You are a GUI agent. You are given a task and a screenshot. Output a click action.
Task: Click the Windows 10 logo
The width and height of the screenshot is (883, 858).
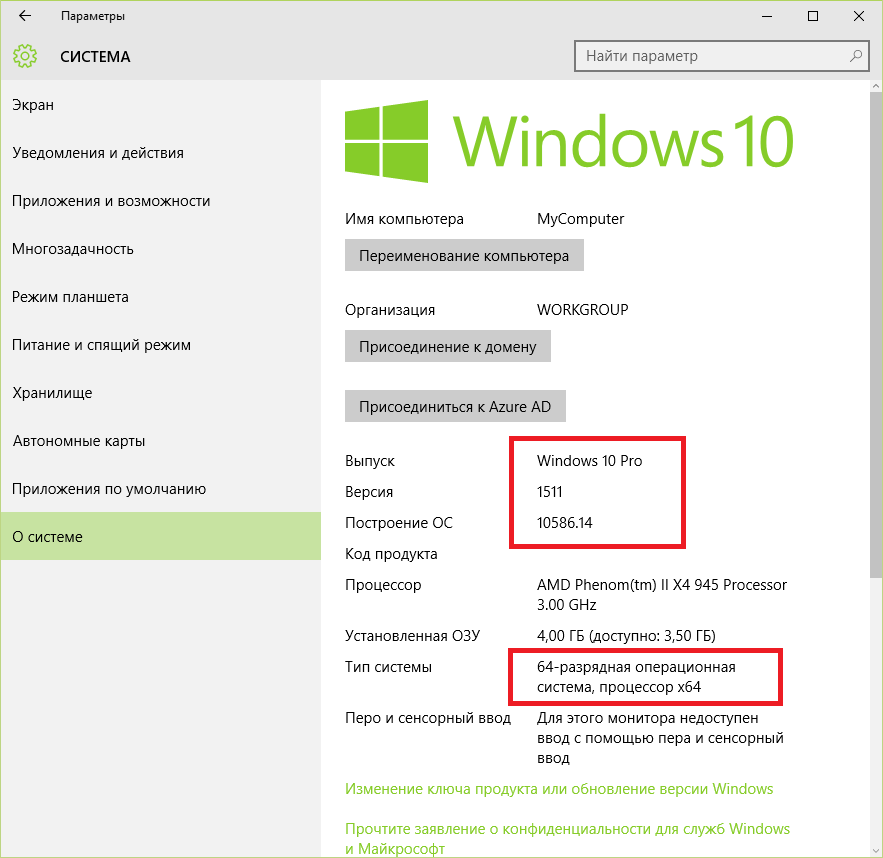[x=386, y=140]
